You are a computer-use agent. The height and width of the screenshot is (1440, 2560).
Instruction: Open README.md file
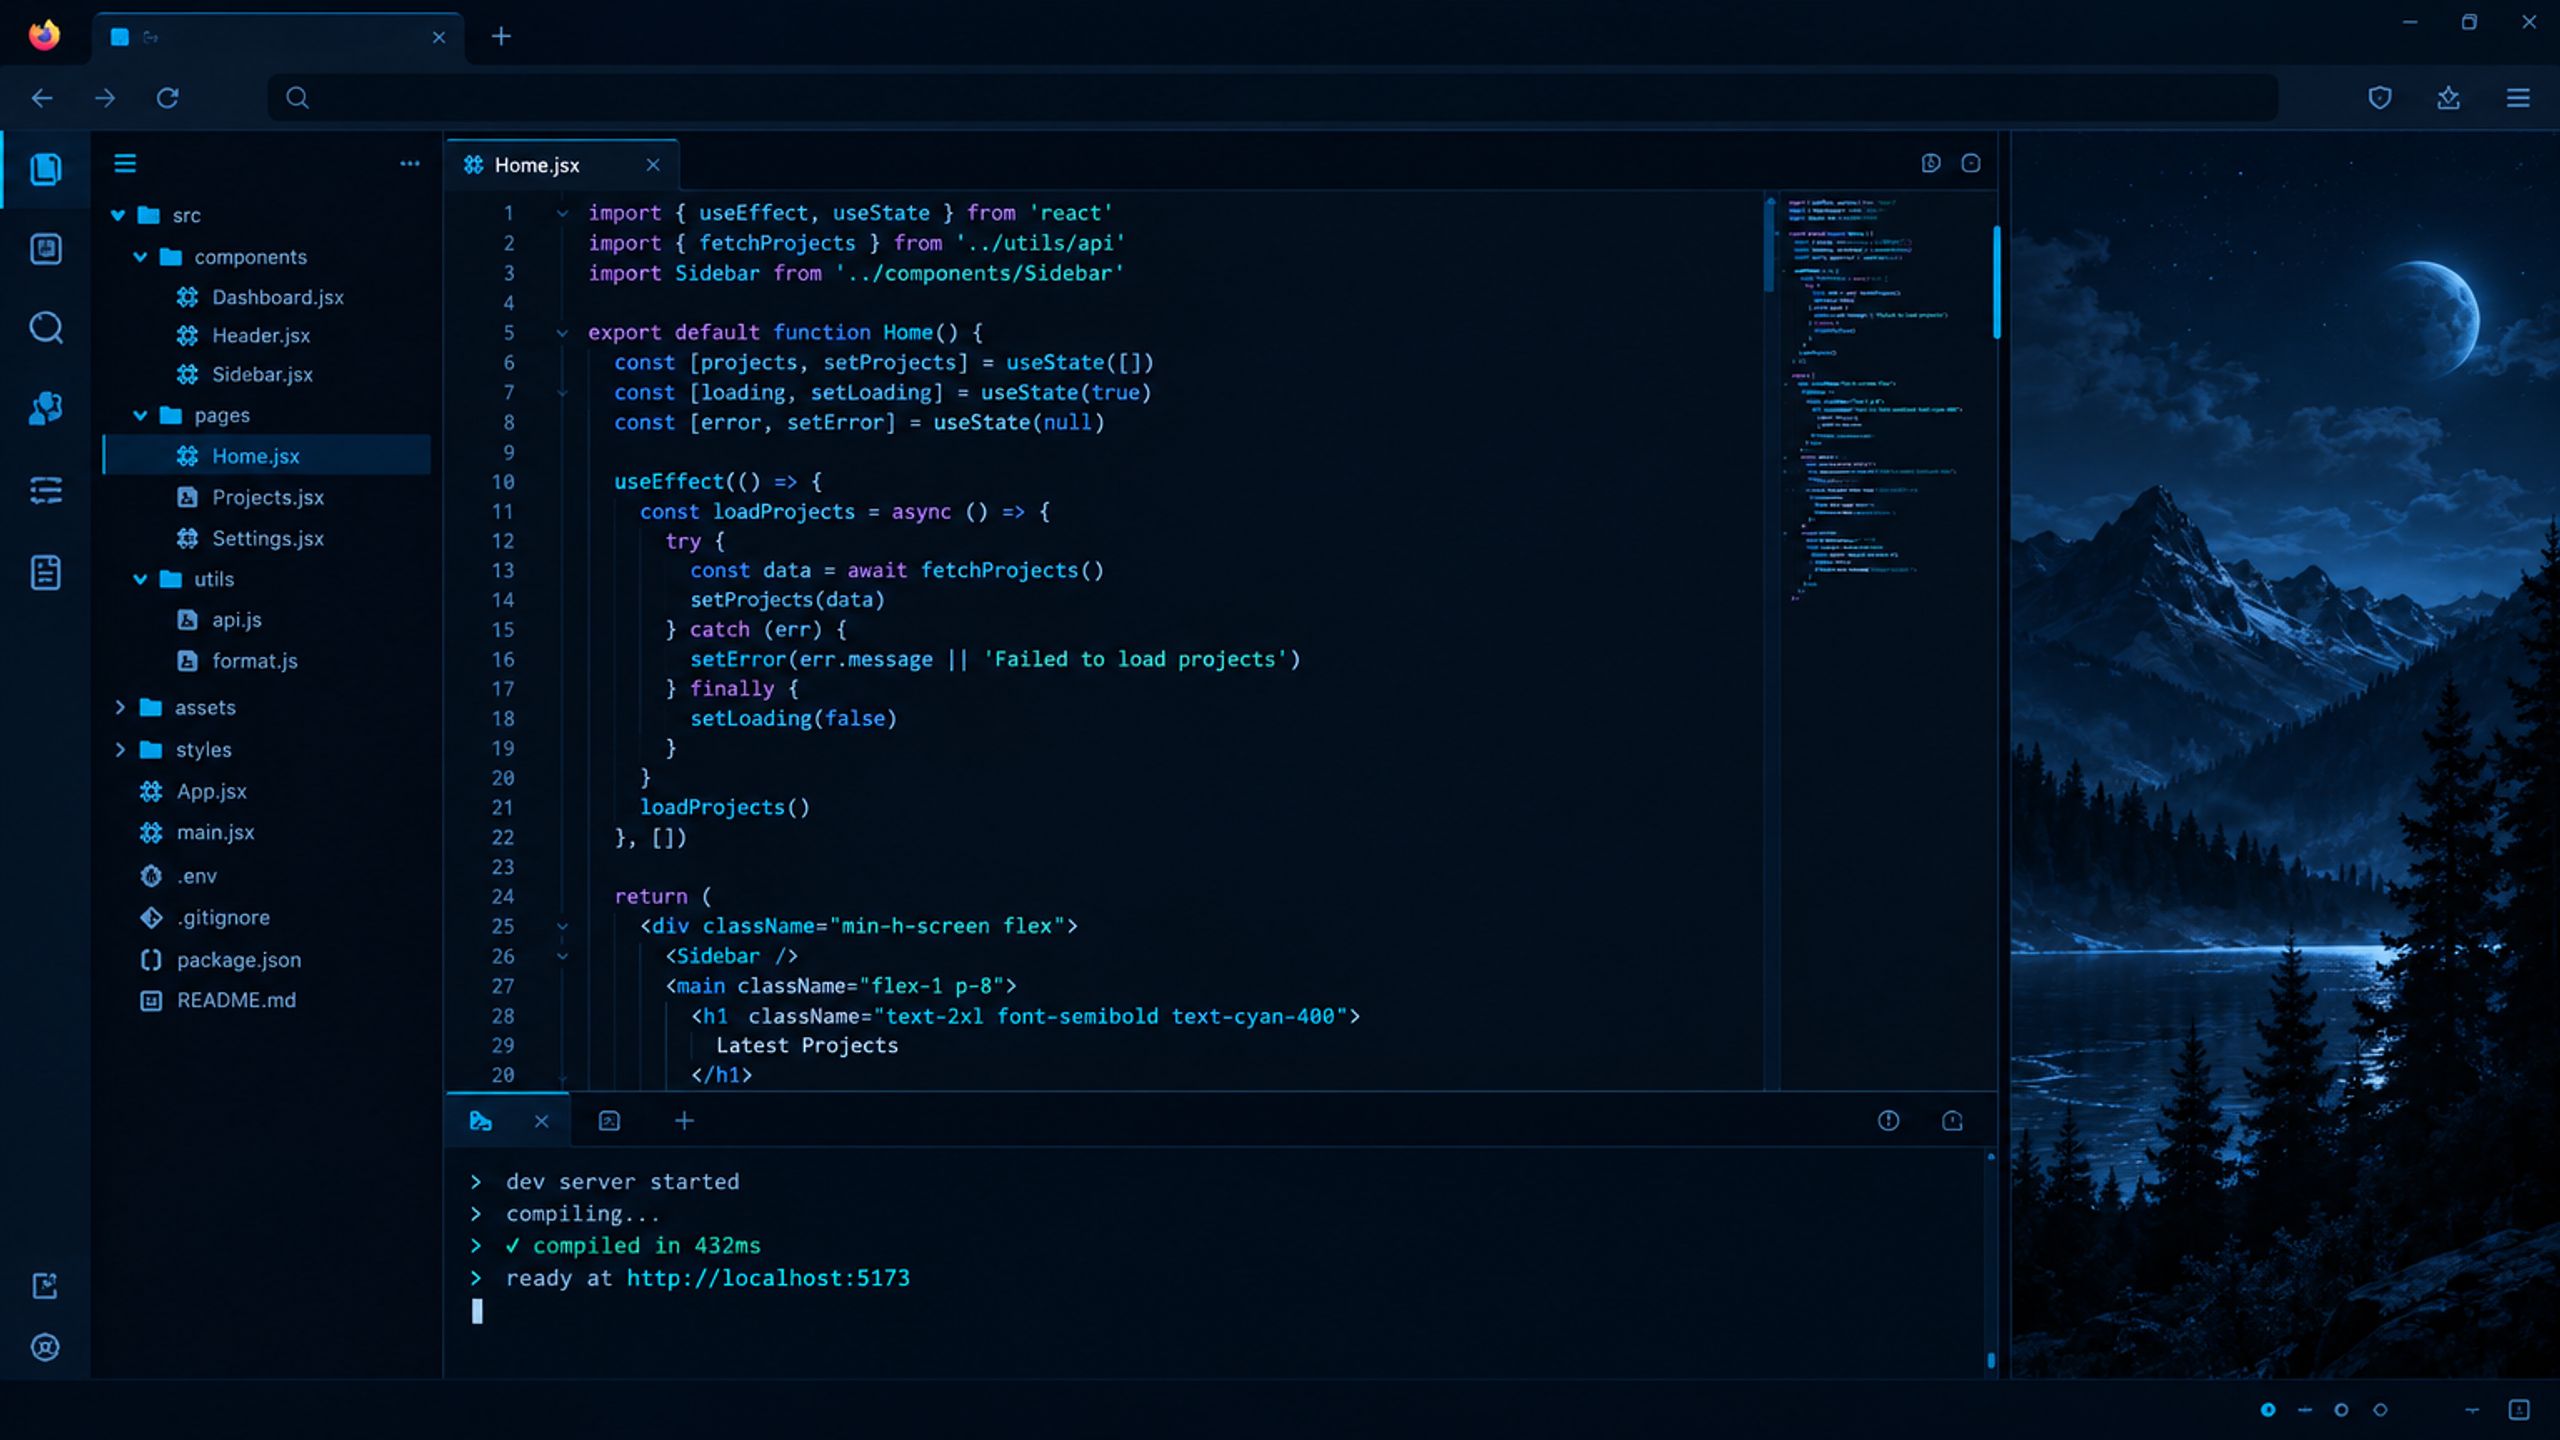click(x=236, y=1000)
